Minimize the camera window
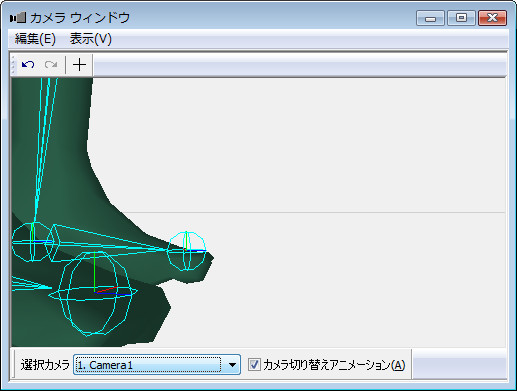Screen dimensions: 517x391 (x=430, y=18)
